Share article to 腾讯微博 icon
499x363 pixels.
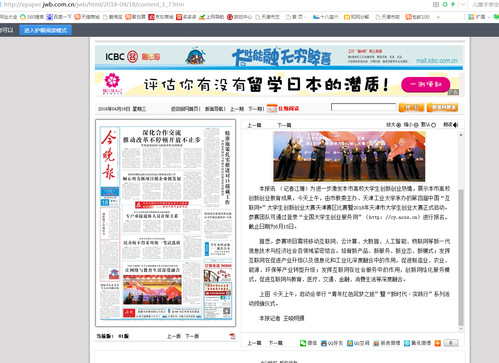407,343
